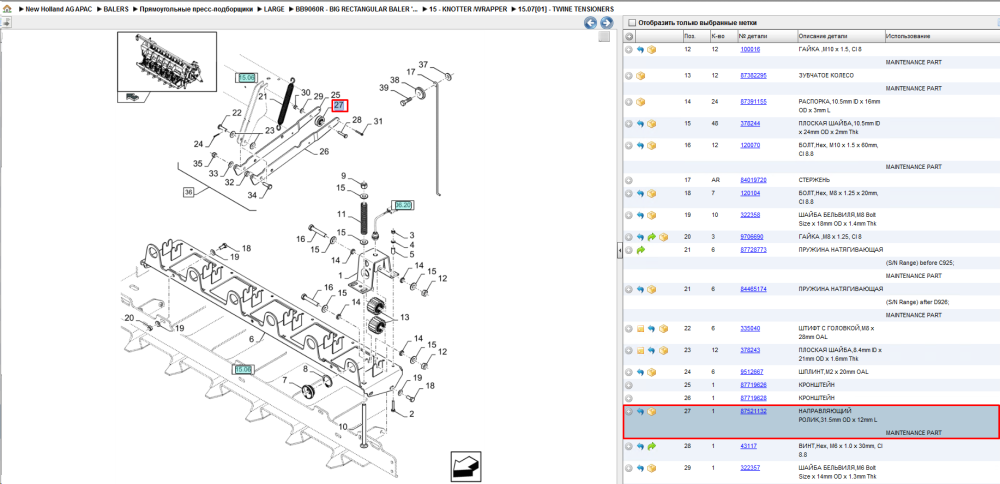Screen dimensions: 1000x484
Task: Open figure reference 15.06 near callout 7
Action: [243, 369]
